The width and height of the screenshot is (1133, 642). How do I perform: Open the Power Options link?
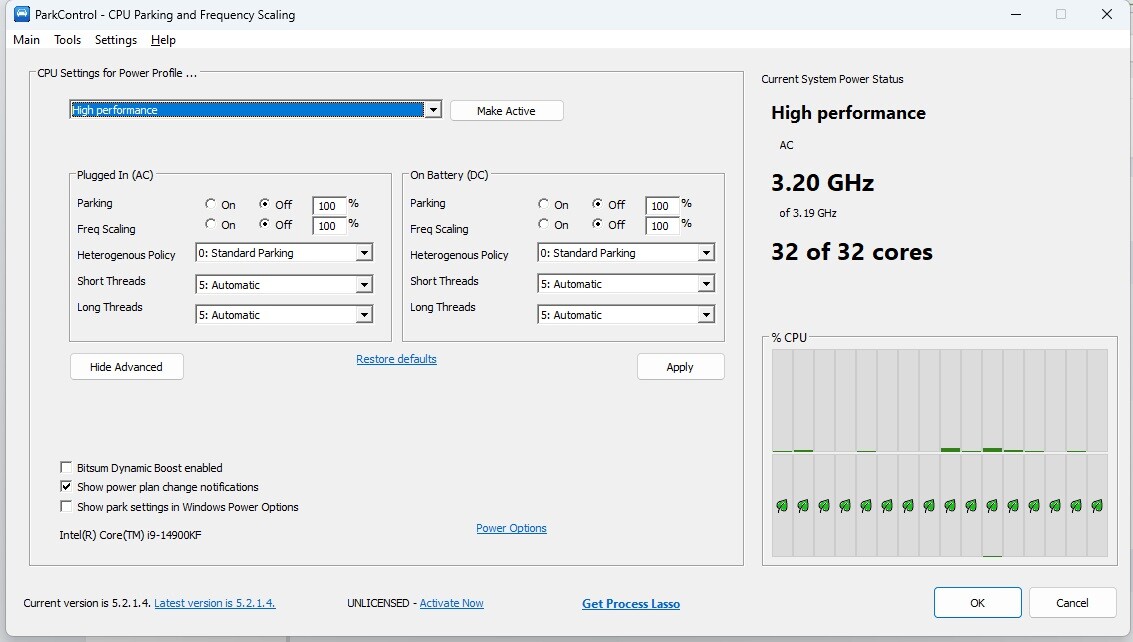[512, 528]
